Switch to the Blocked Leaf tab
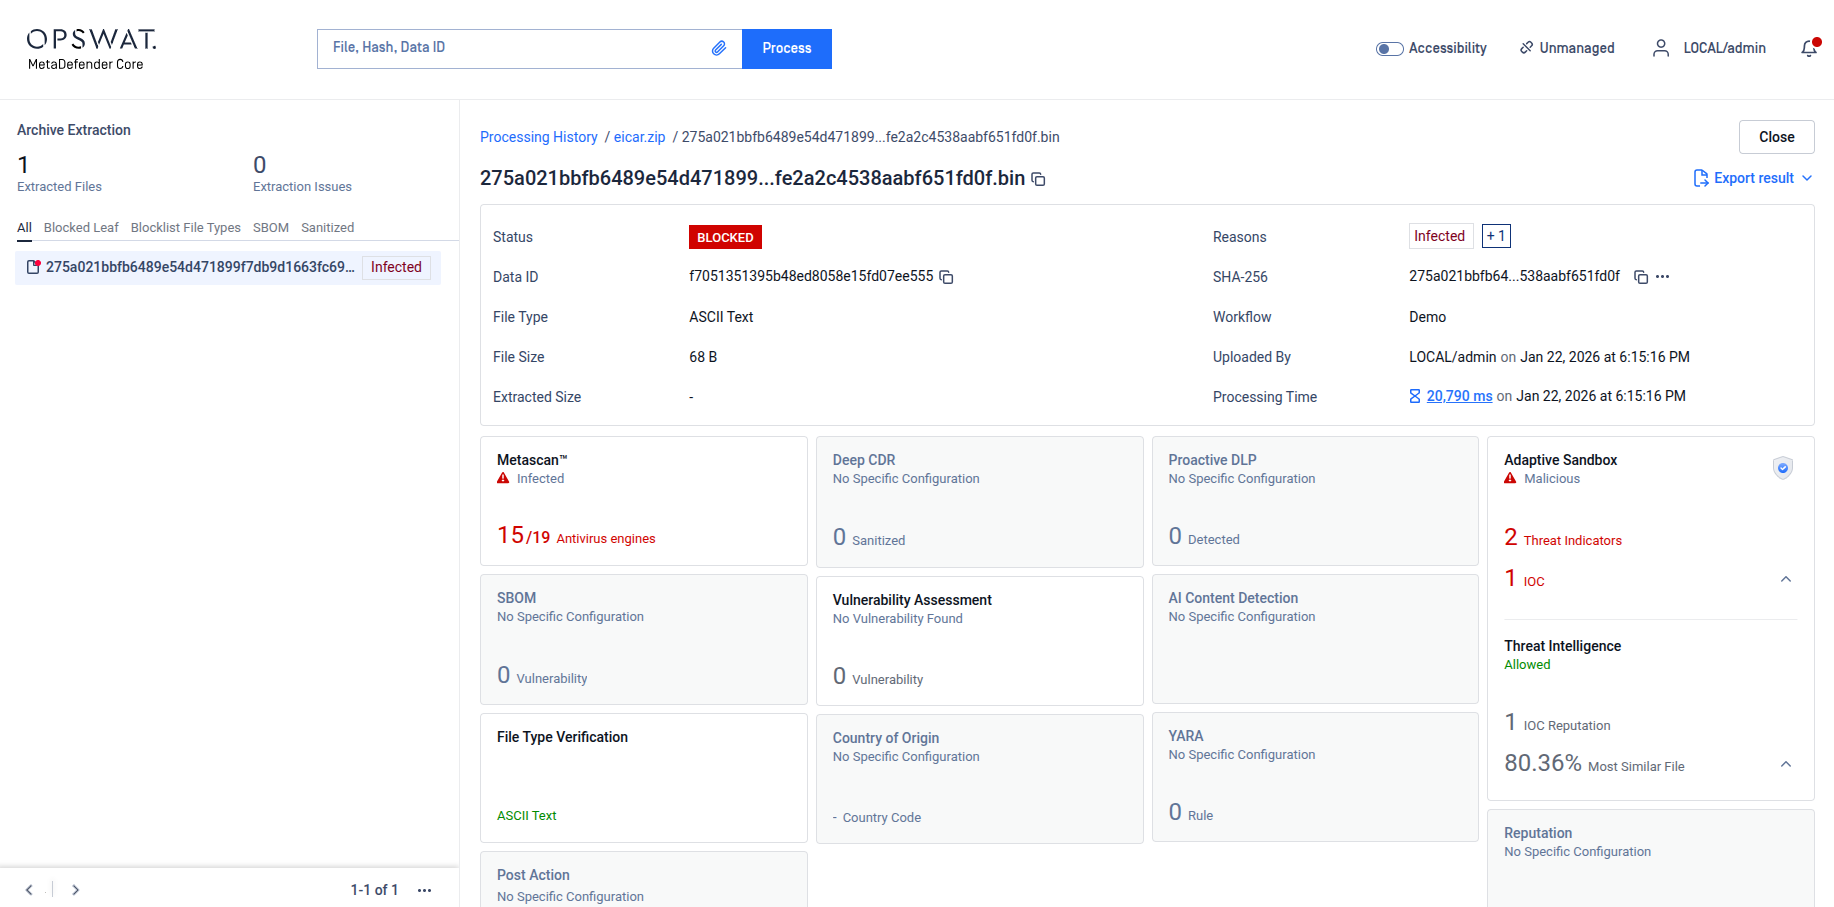This screenshot has height=907, width=1834. 81,228
